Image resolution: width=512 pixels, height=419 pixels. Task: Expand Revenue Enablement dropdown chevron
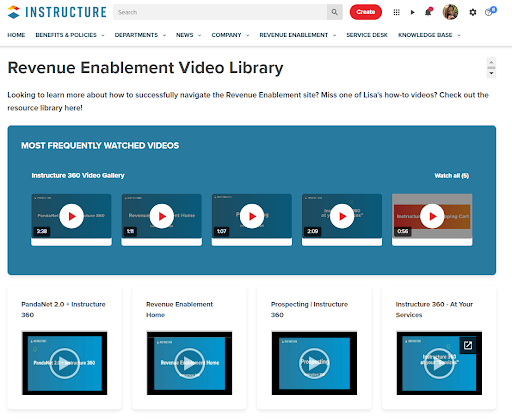[334, 35]
